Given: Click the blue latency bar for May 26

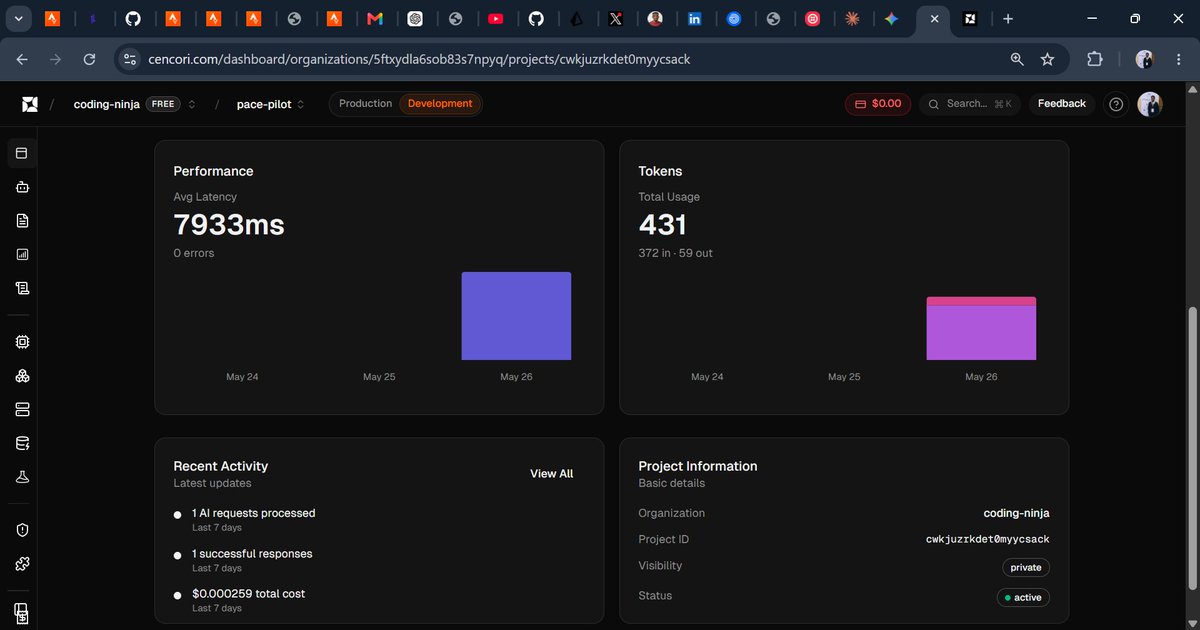Looking at the screenshot, I should 516,316.
